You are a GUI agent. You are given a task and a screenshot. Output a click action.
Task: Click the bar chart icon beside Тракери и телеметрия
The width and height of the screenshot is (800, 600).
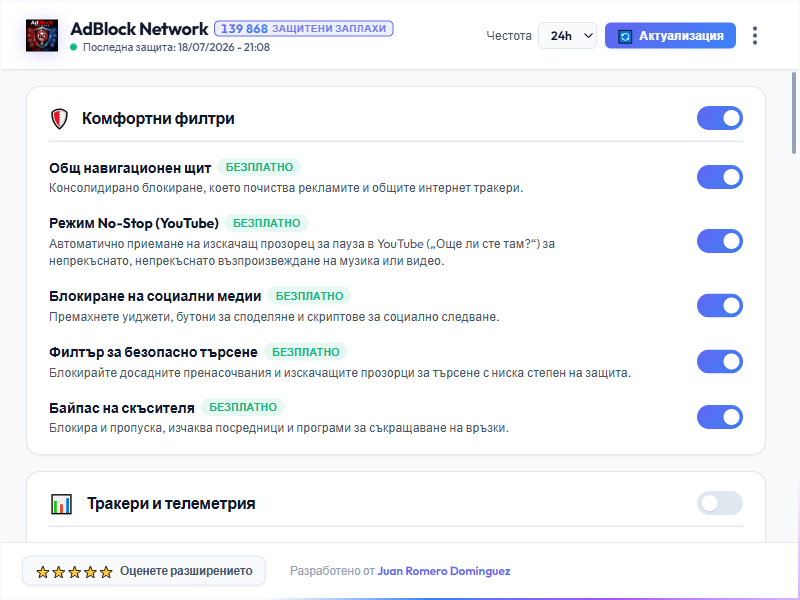tap(61, 504)
